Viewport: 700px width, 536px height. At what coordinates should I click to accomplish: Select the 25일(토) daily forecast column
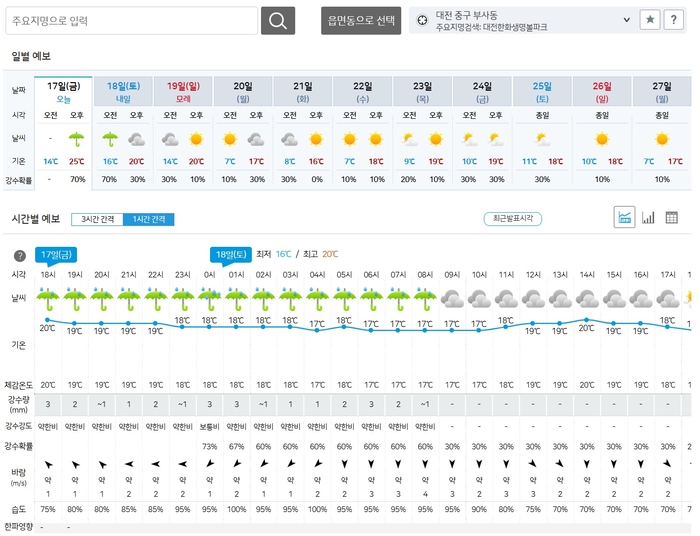(542, 92)
